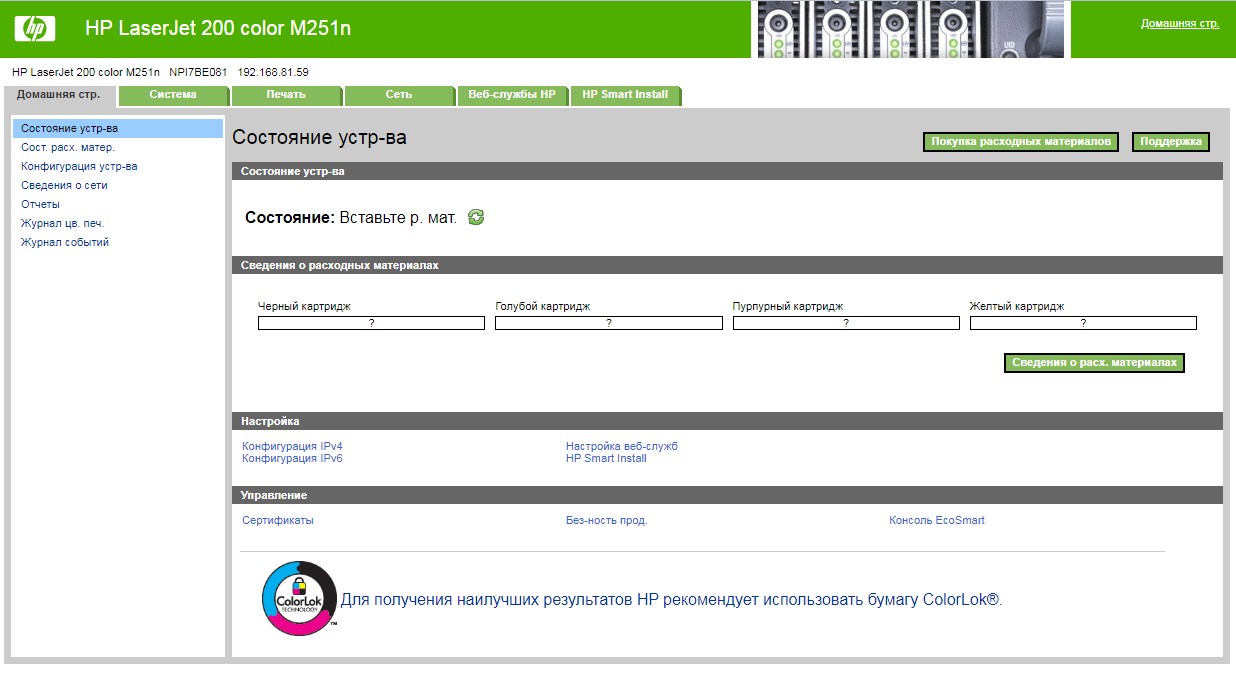Switch to the Печать tab

point(286,95)
